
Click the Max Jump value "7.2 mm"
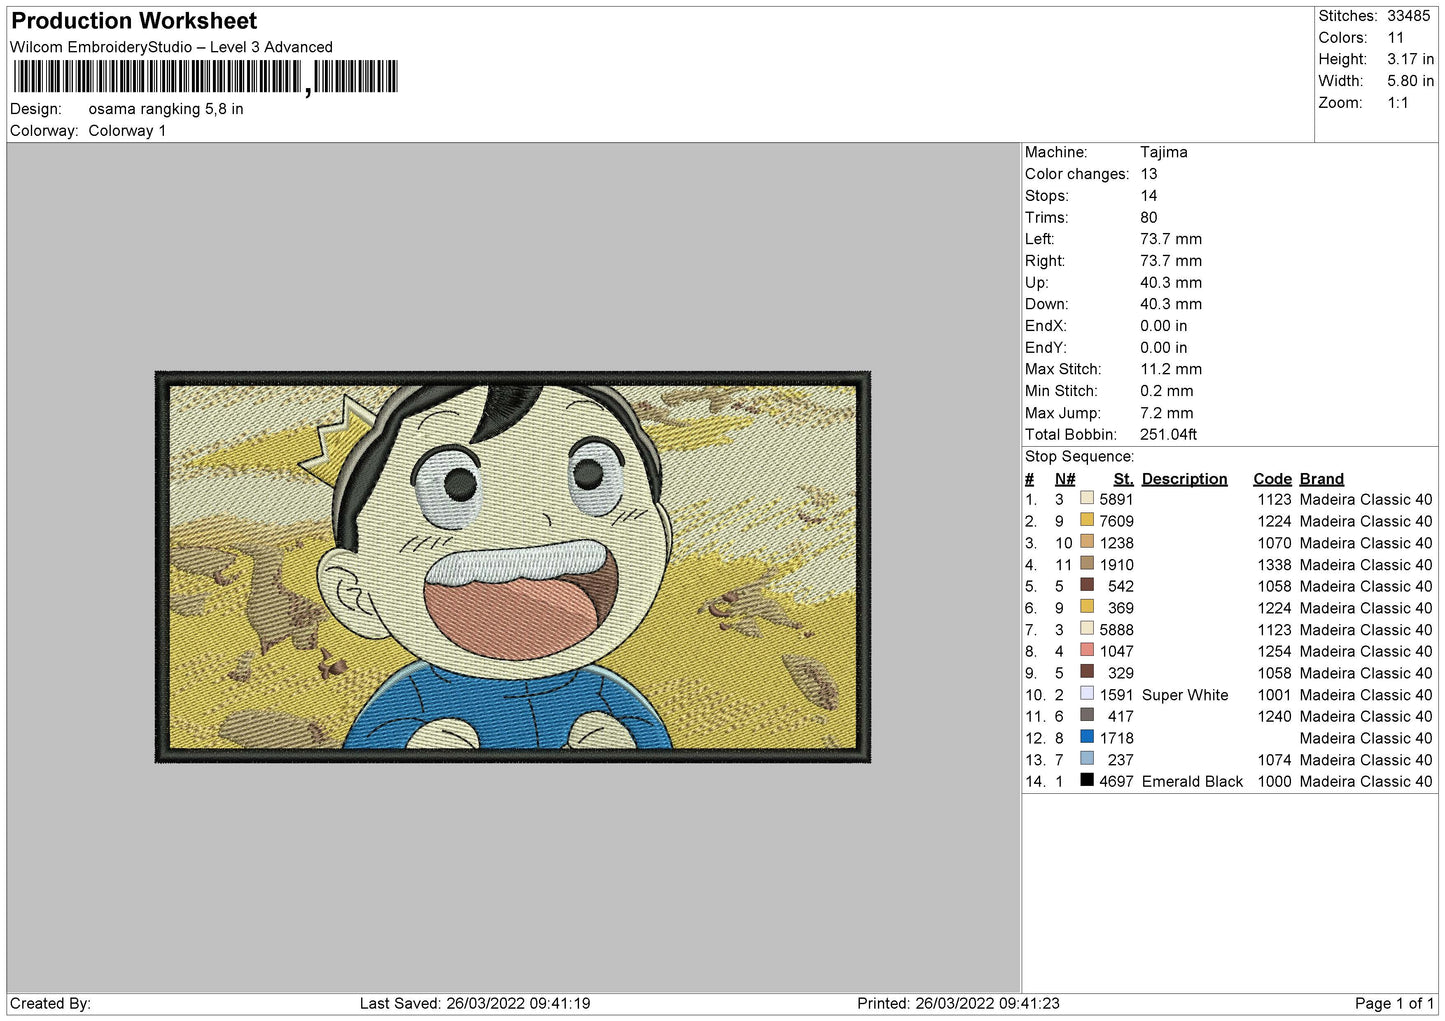click(x=1167, y=413)
